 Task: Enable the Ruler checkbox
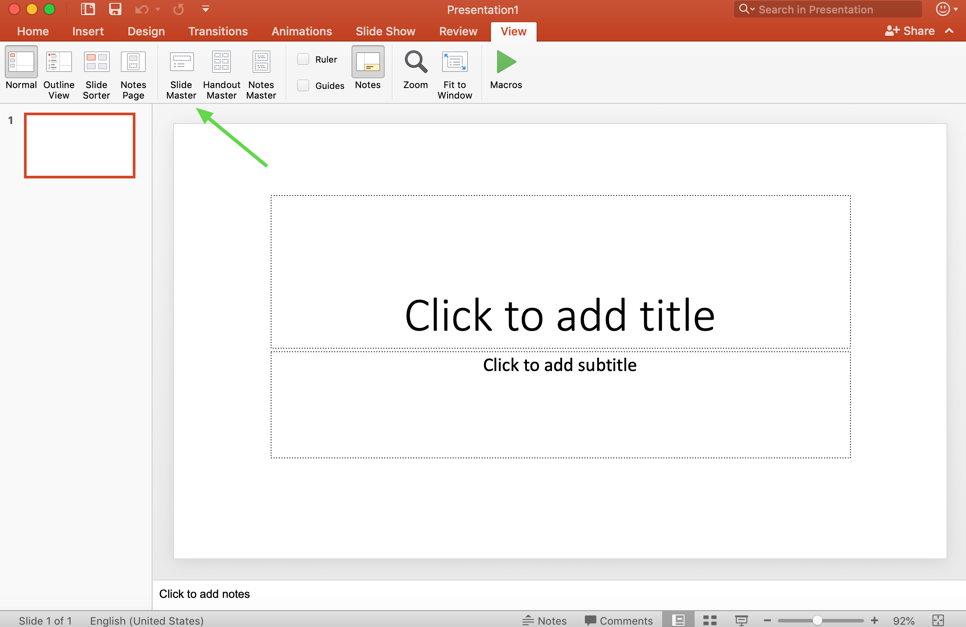click(x=303, y=59)
